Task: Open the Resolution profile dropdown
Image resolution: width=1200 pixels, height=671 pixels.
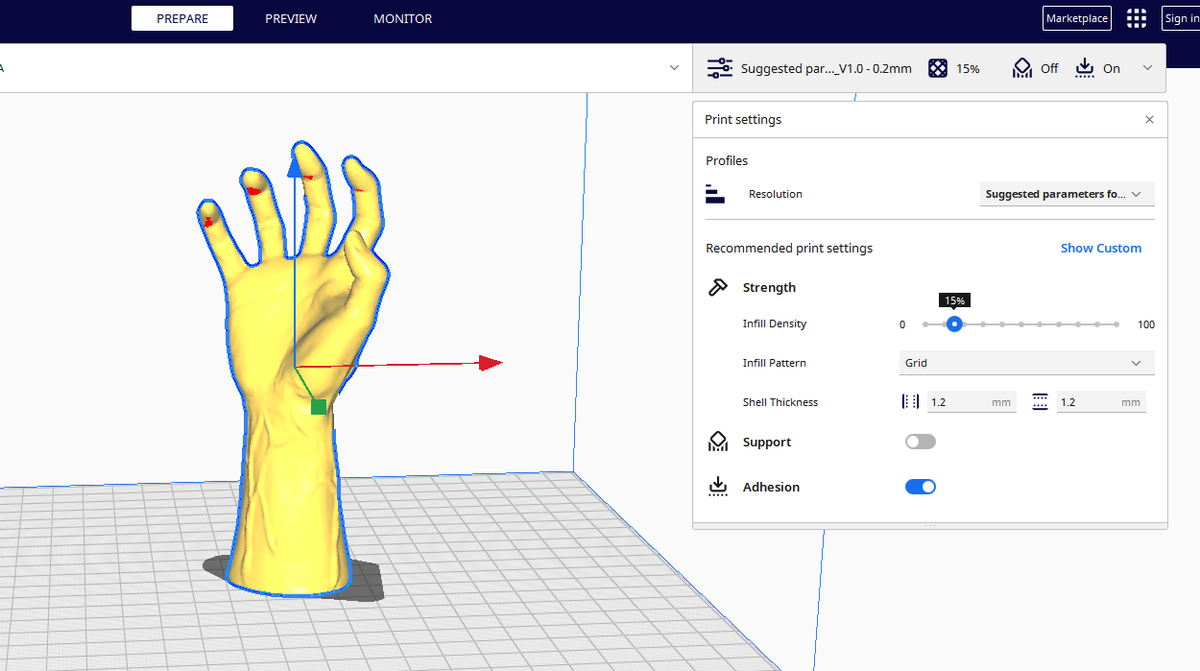Action: click(1066, 193)
